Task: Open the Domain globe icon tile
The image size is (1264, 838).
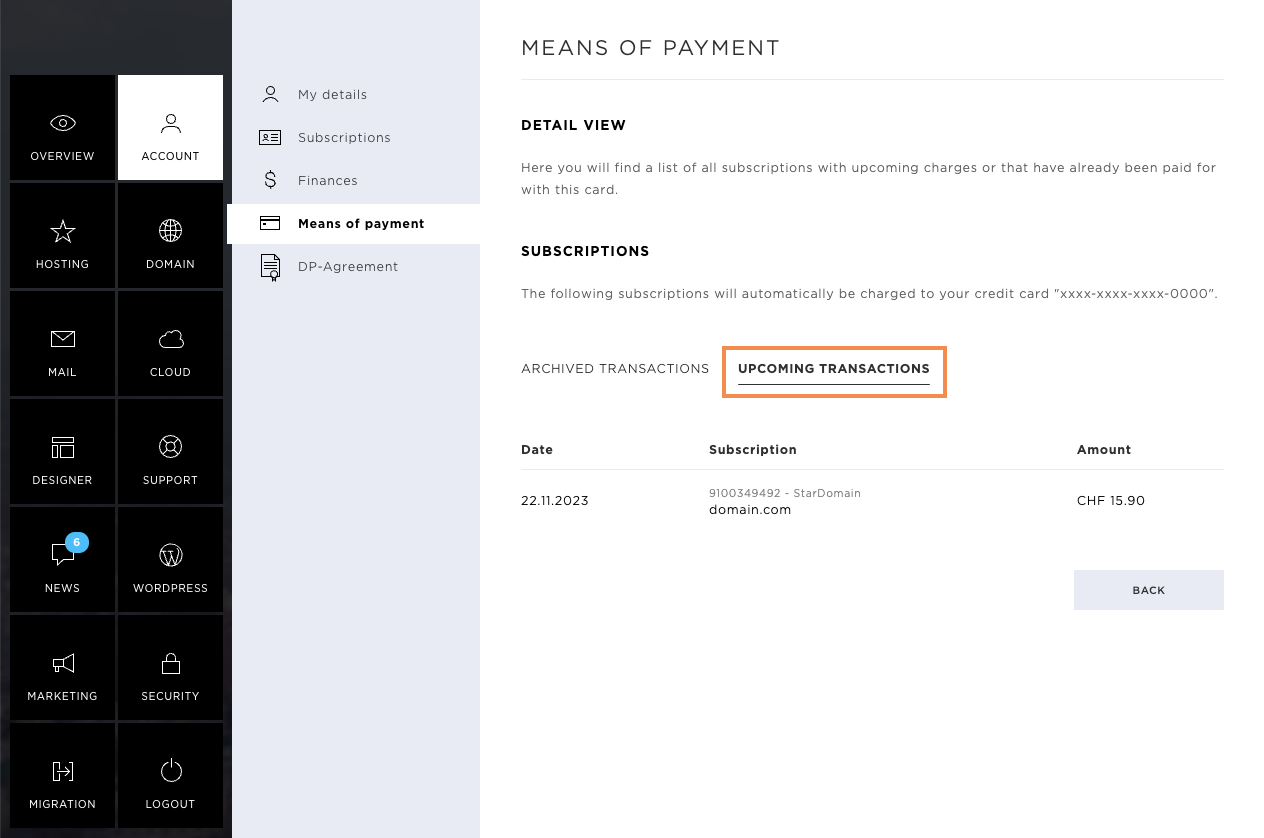Action: pyautogui.click(x=170, y=236)
